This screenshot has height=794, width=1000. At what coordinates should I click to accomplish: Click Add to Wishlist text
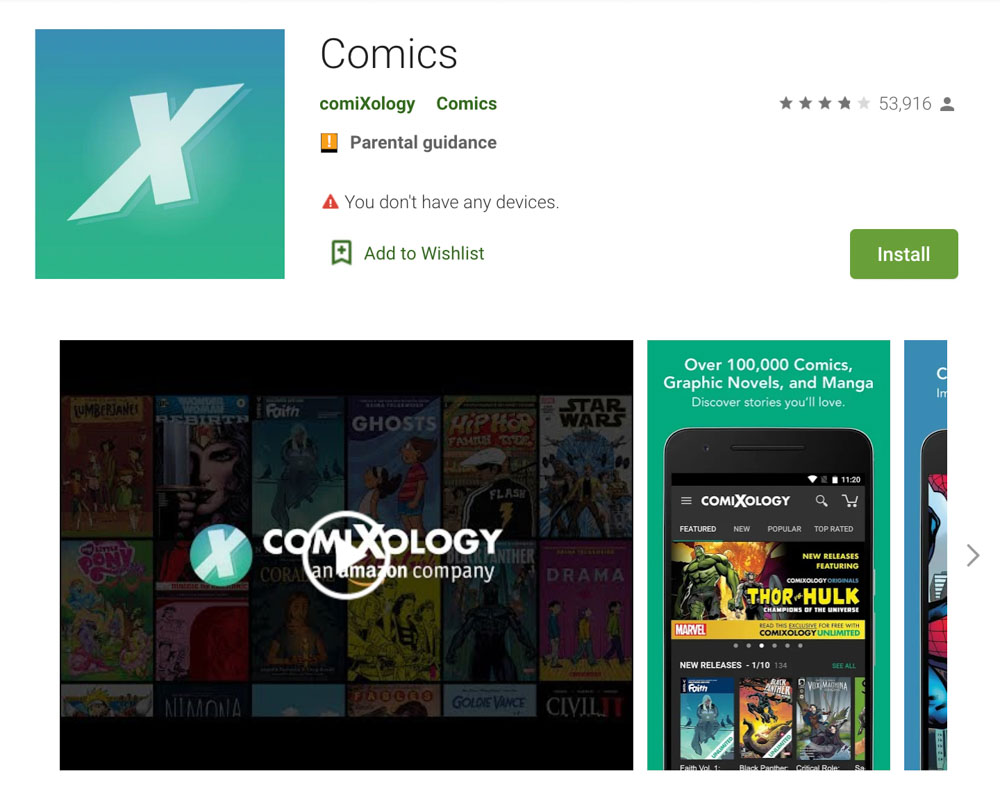(424, 253)
